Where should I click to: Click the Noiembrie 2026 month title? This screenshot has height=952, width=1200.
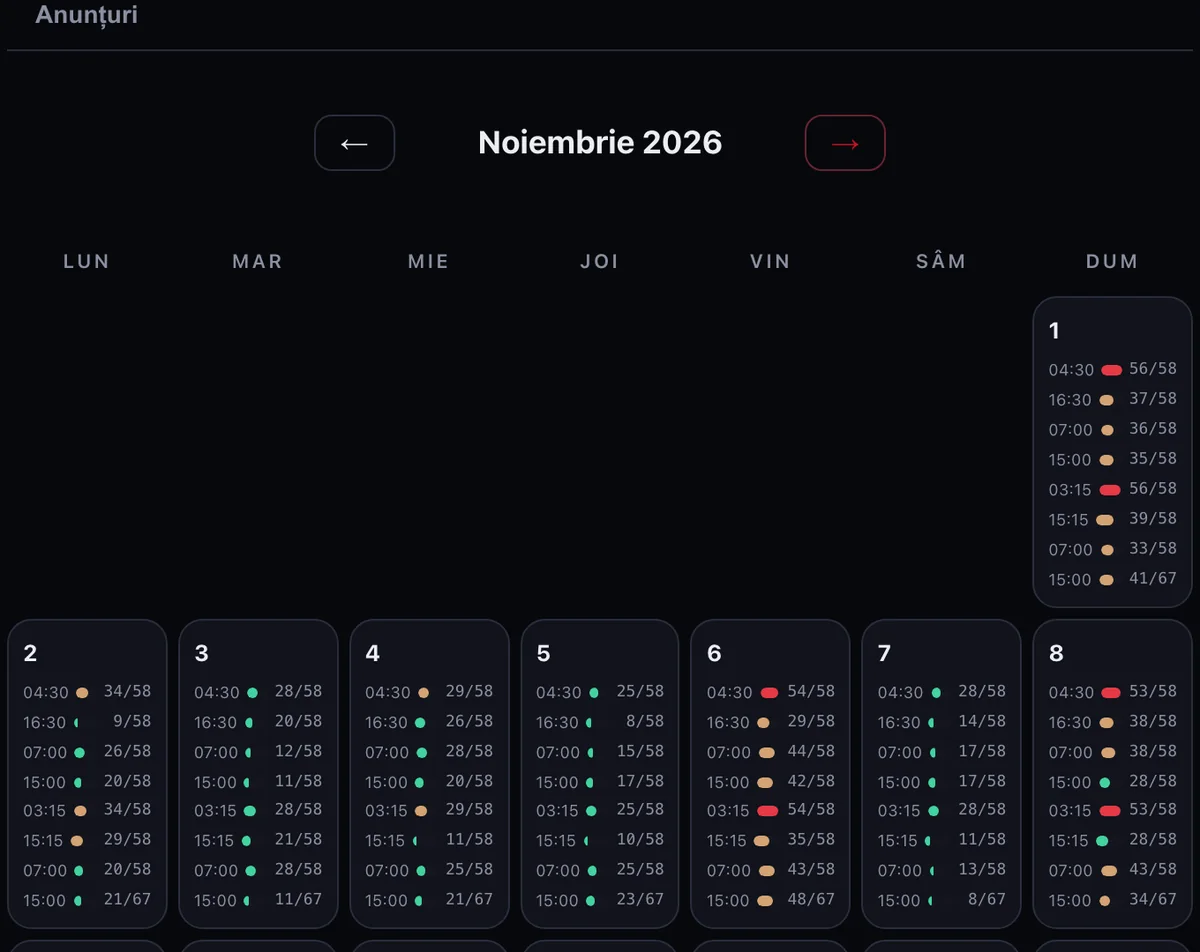[x=600, y=142]
